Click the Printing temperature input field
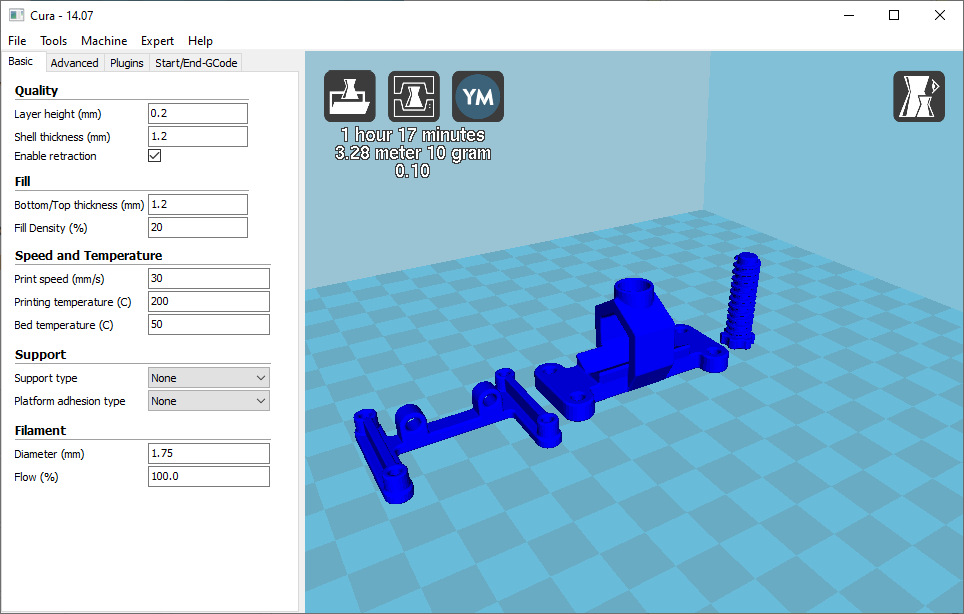This screenshot has height=614, width=964. [208, 301]
